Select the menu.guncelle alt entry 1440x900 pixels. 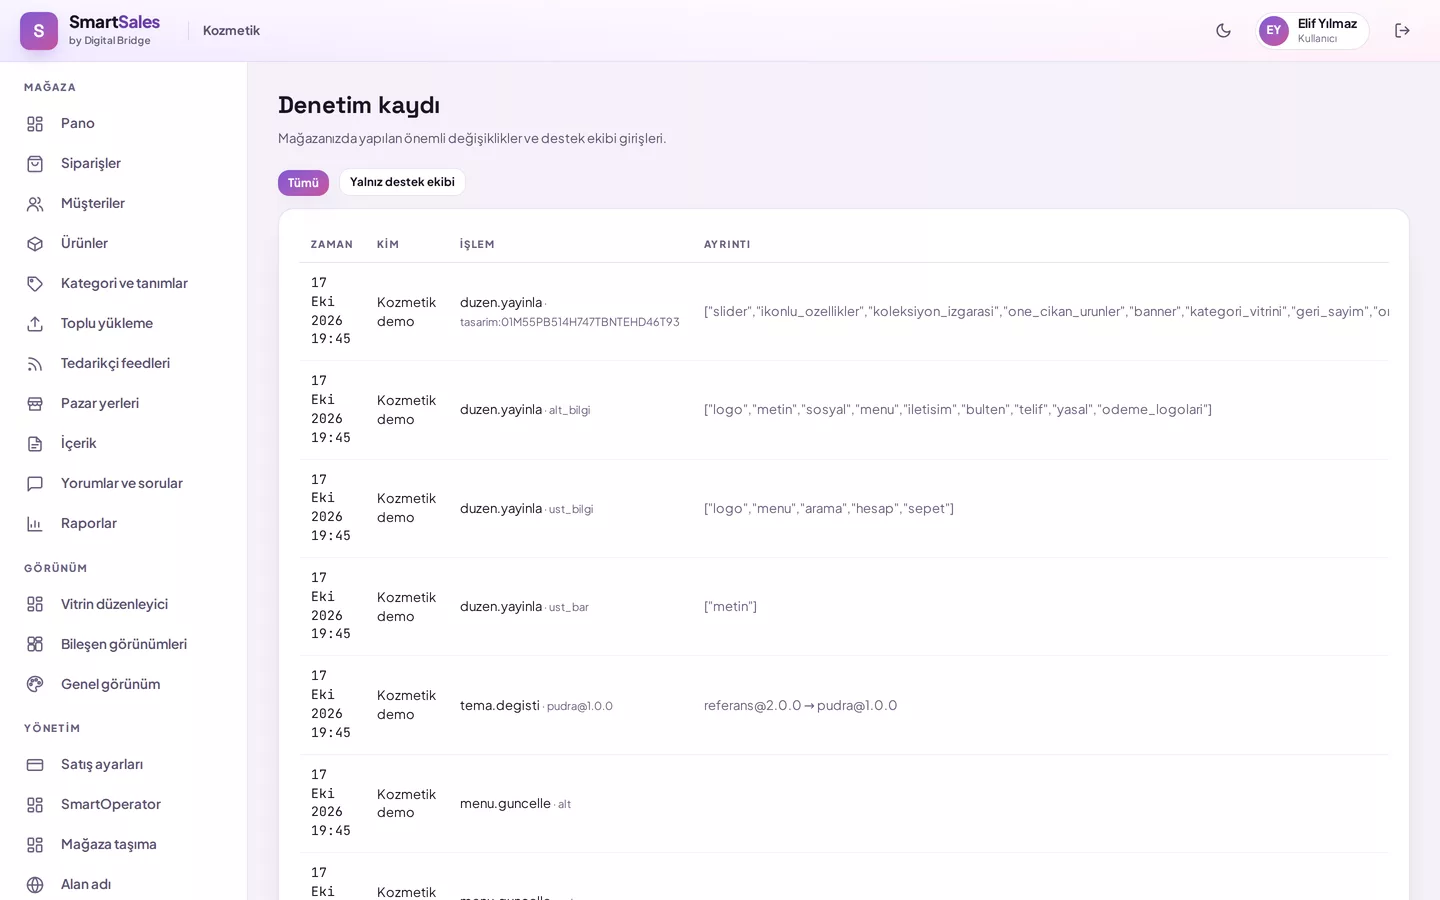pos(515,804)
